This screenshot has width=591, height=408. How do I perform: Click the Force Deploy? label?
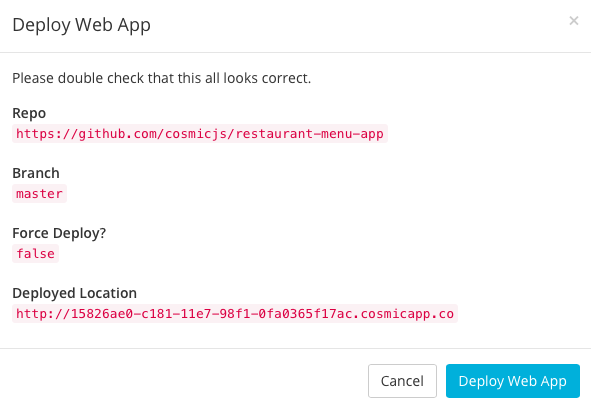[x=59, y=233]
